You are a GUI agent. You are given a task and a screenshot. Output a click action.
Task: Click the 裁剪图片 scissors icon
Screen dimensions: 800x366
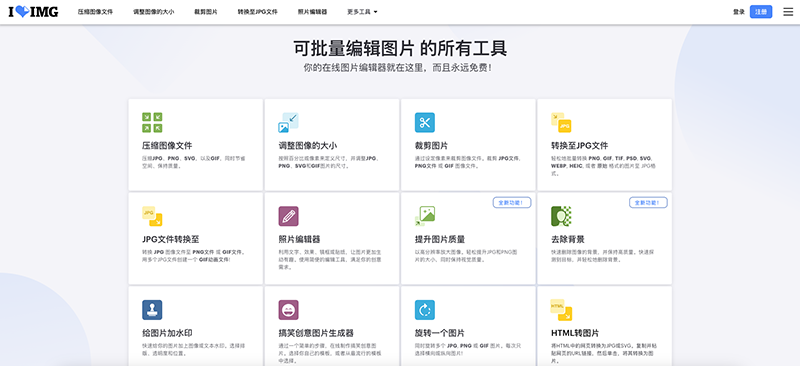pos(424,123)
